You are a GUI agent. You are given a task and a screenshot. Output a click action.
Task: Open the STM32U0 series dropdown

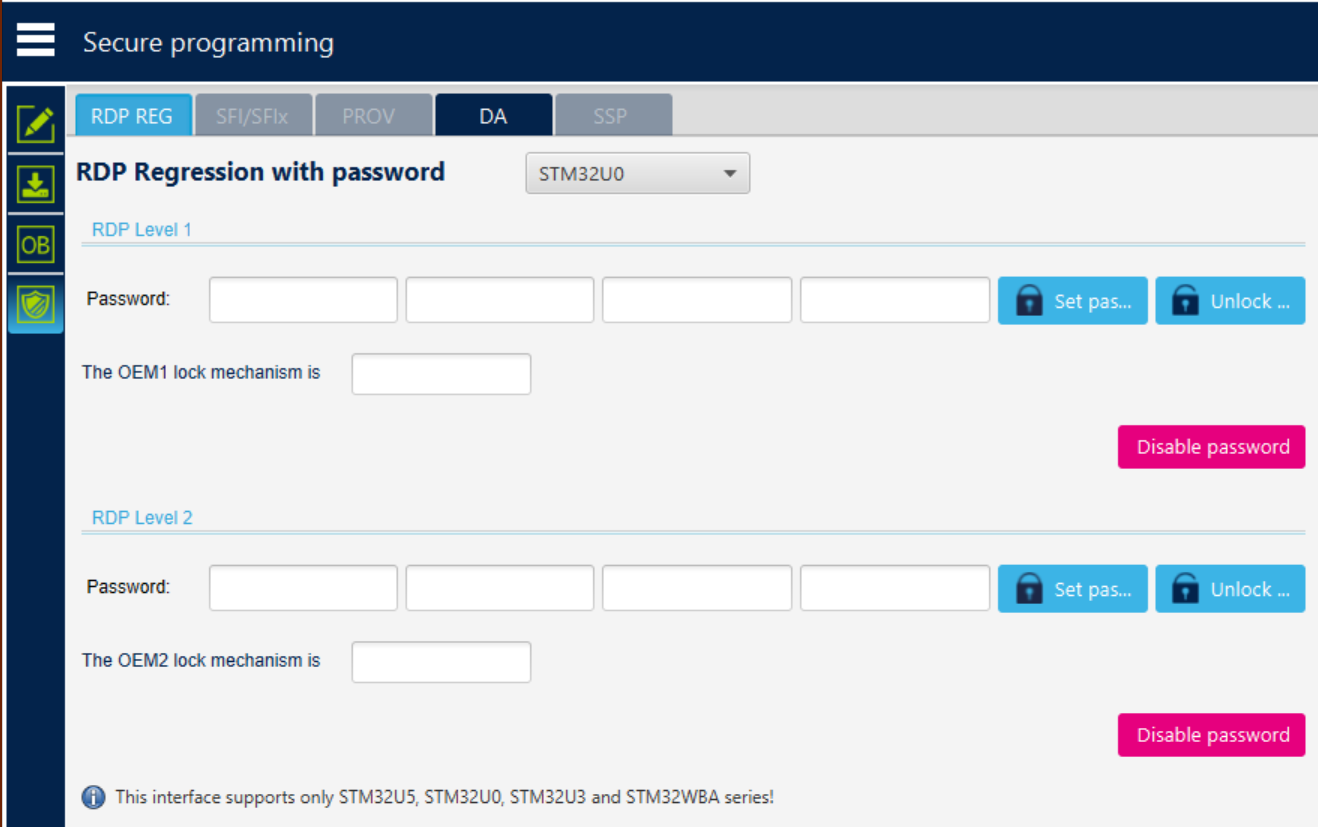tap(637, 172)
